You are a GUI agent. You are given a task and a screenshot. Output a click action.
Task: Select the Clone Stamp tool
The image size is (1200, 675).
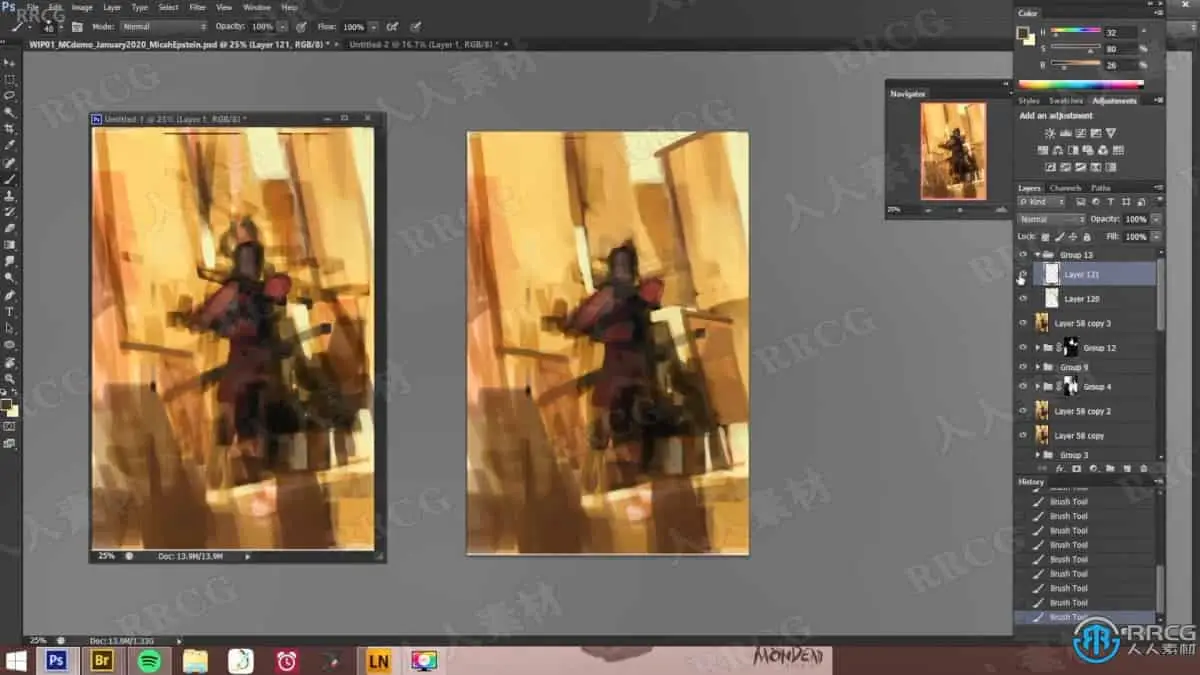[x=10, y=195]
